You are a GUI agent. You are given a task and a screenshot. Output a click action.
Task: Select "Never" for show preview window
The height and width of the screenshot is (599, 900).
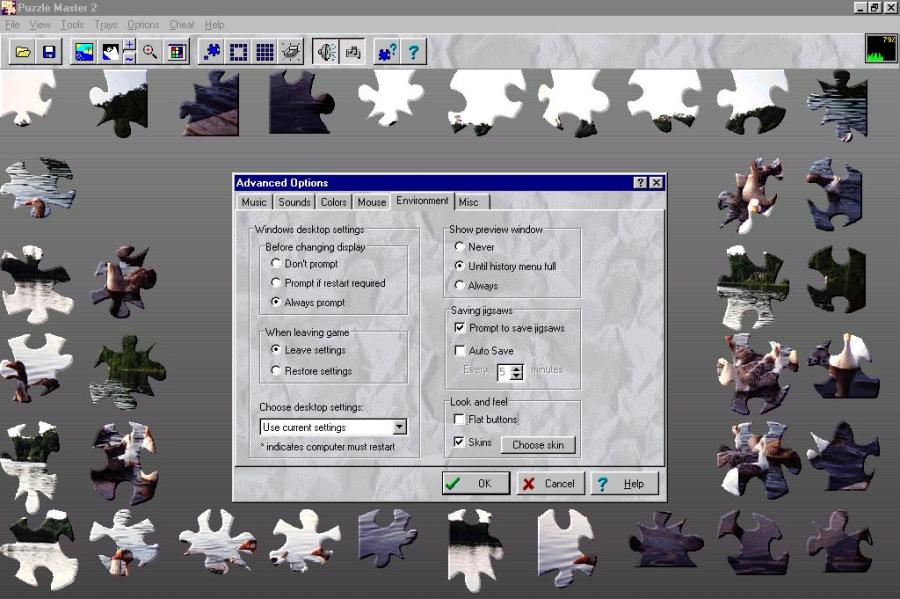coord(460,247)
